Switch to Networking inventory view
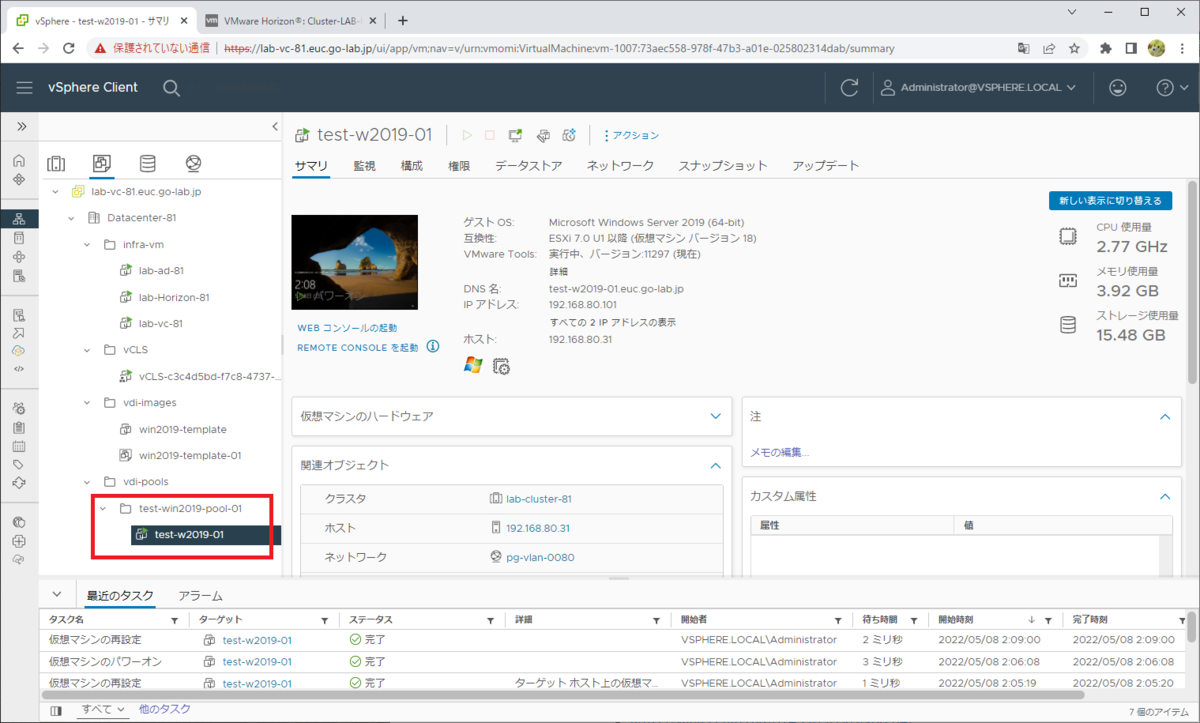 pos(193,163)
